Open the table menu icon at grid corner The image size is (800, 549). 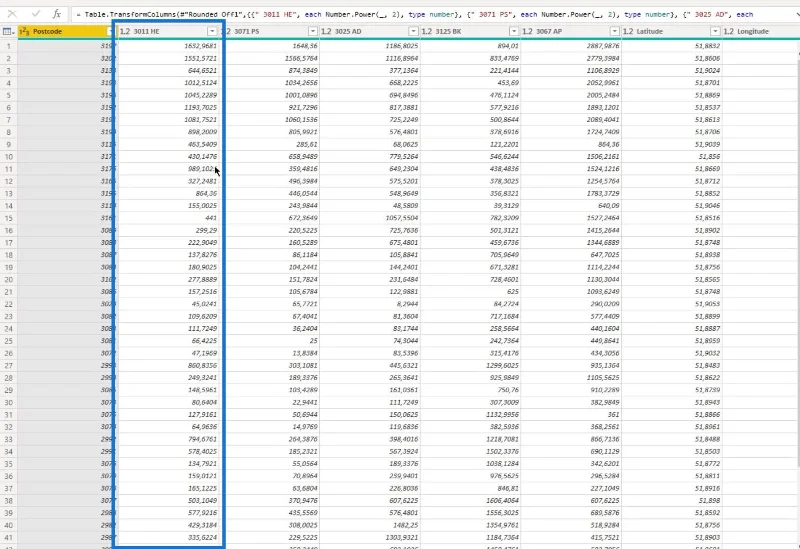[8, 32]
